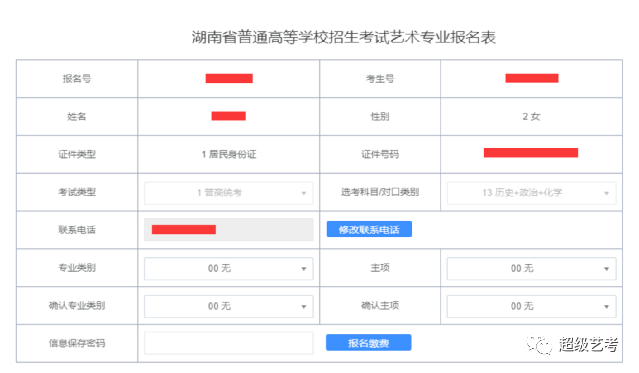Image resolution: width=639 pixels, height=373 pixels.
Task: Expand the 主项 dropdown arrow
Action: point(606,269)
